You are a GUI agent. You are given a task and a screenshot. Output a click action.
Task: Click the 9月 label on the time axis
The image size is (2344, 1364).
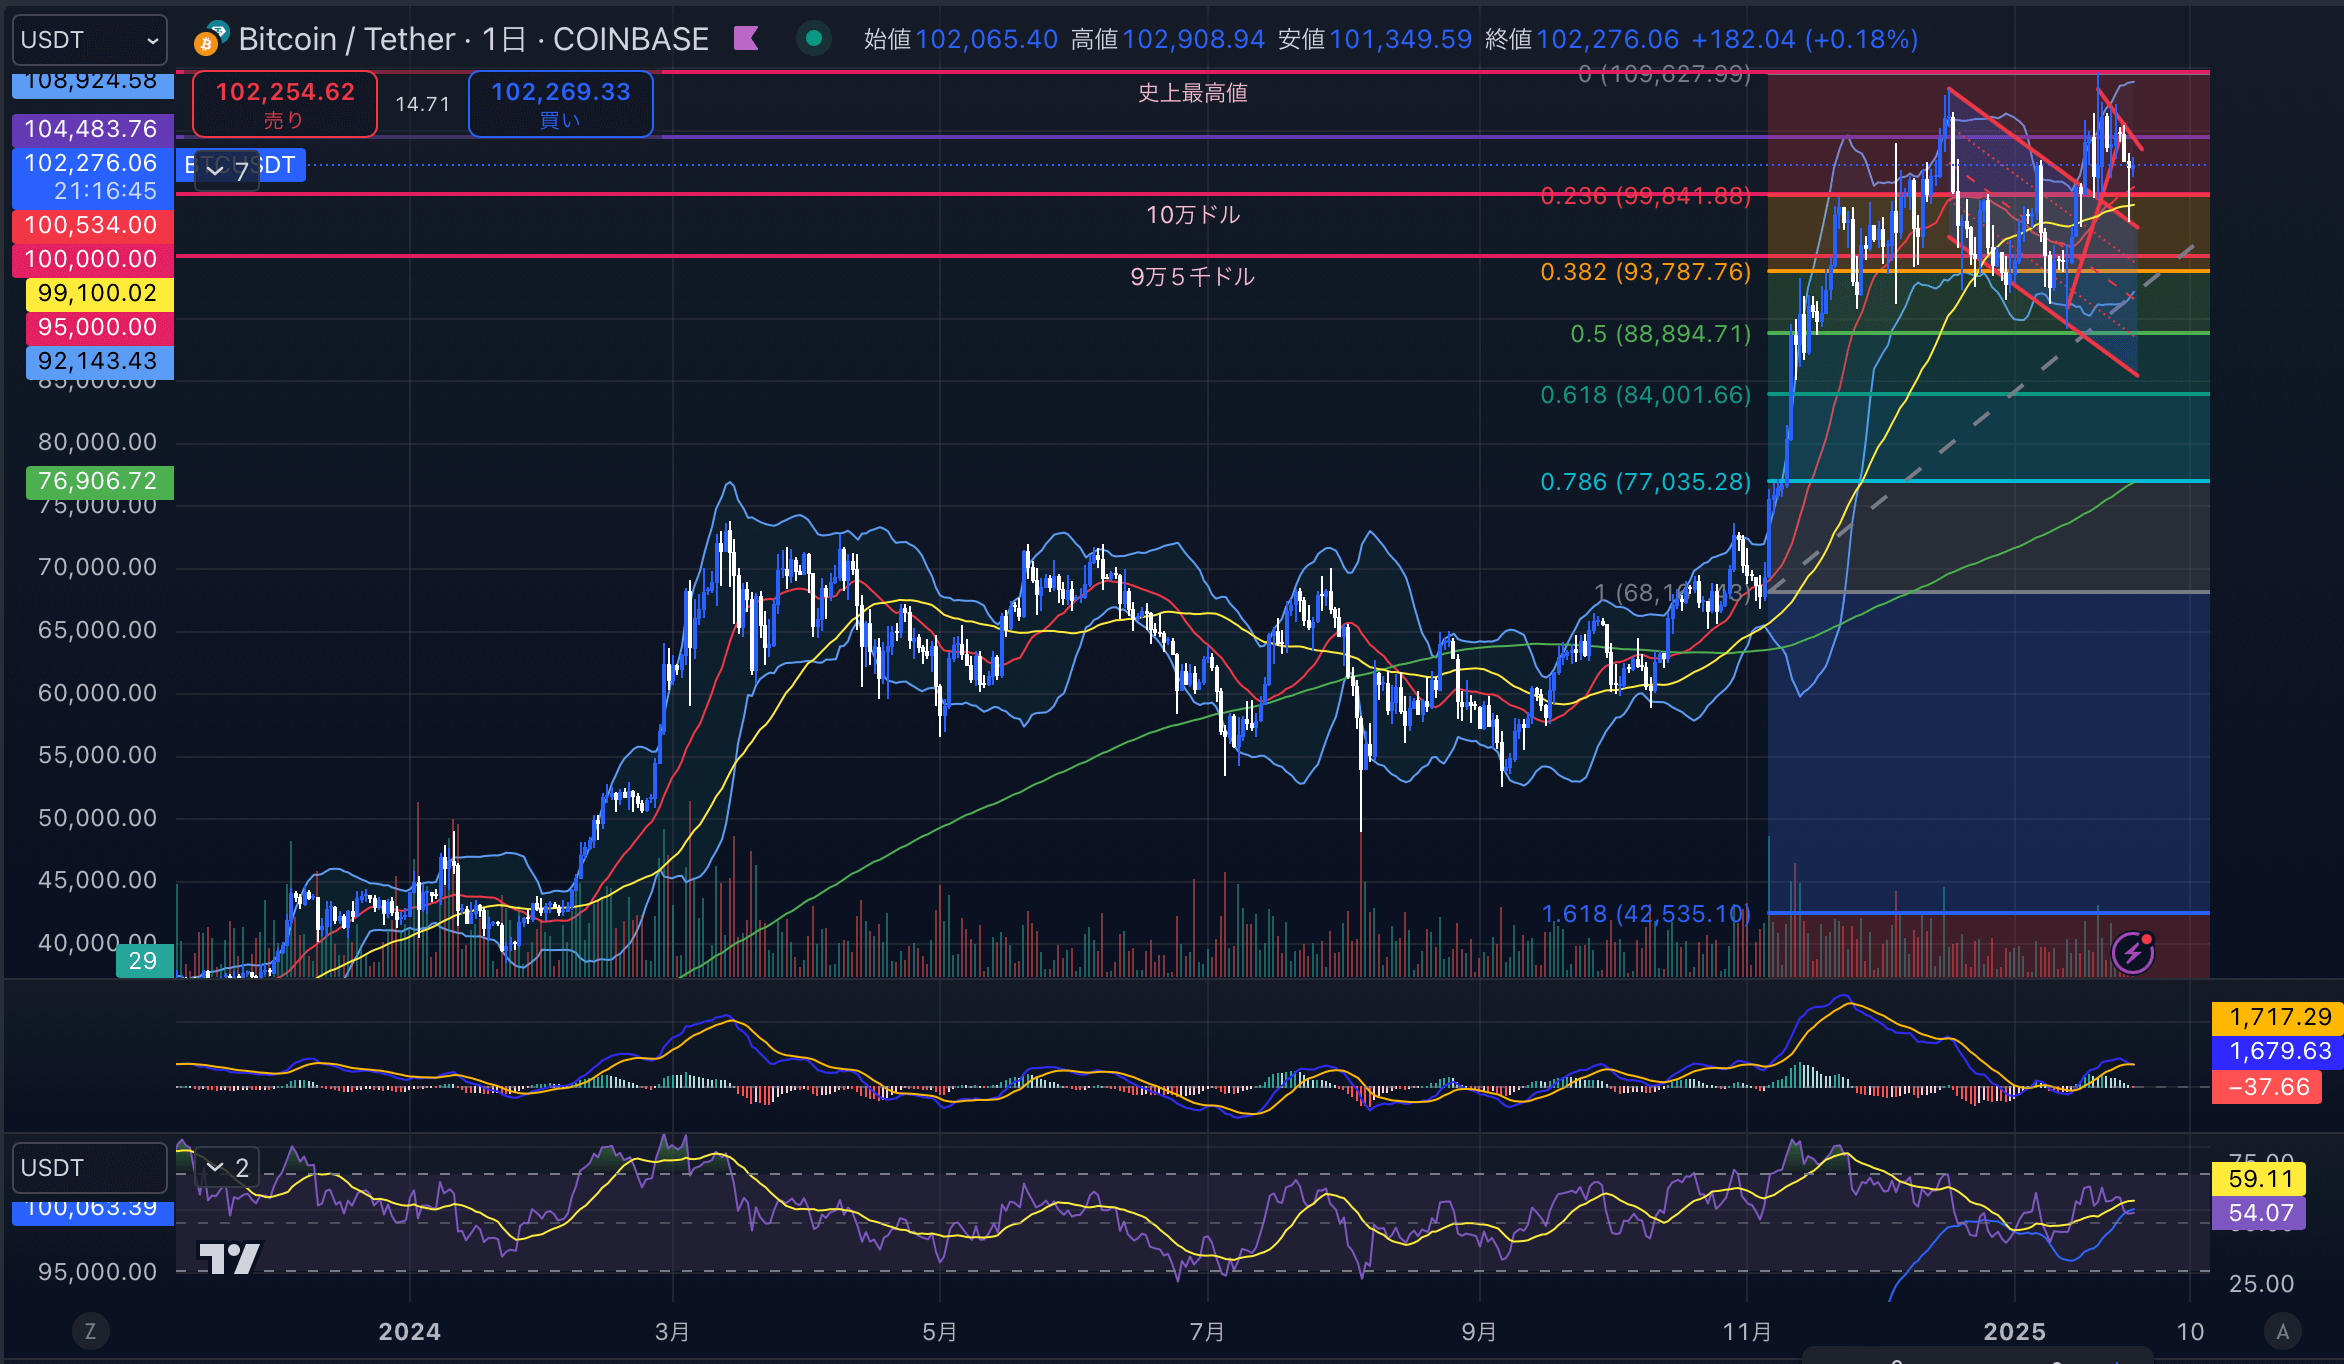pos(1479,1331)
